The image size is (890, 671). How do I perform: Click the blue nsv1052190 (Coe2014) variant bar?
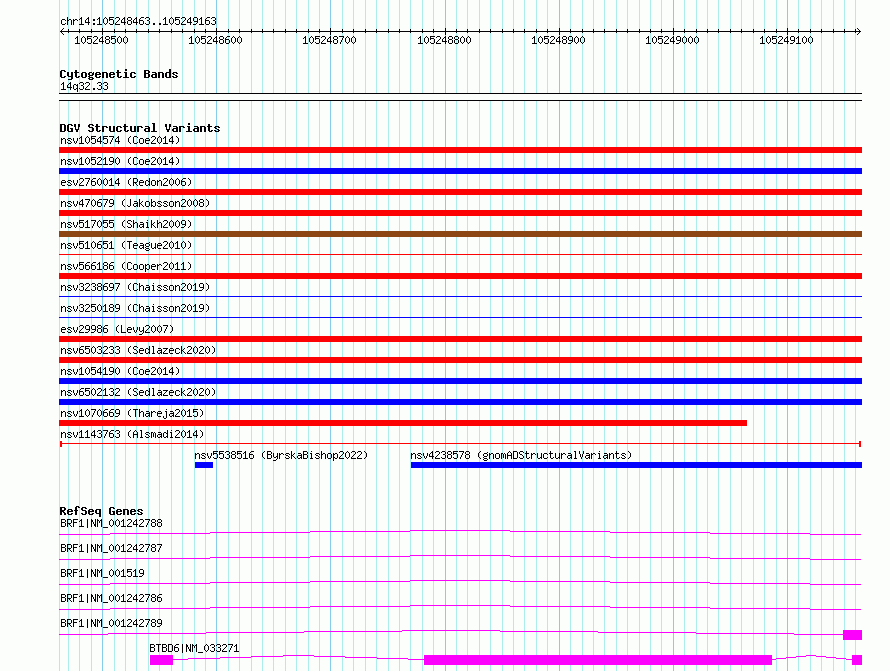point(460,171)
